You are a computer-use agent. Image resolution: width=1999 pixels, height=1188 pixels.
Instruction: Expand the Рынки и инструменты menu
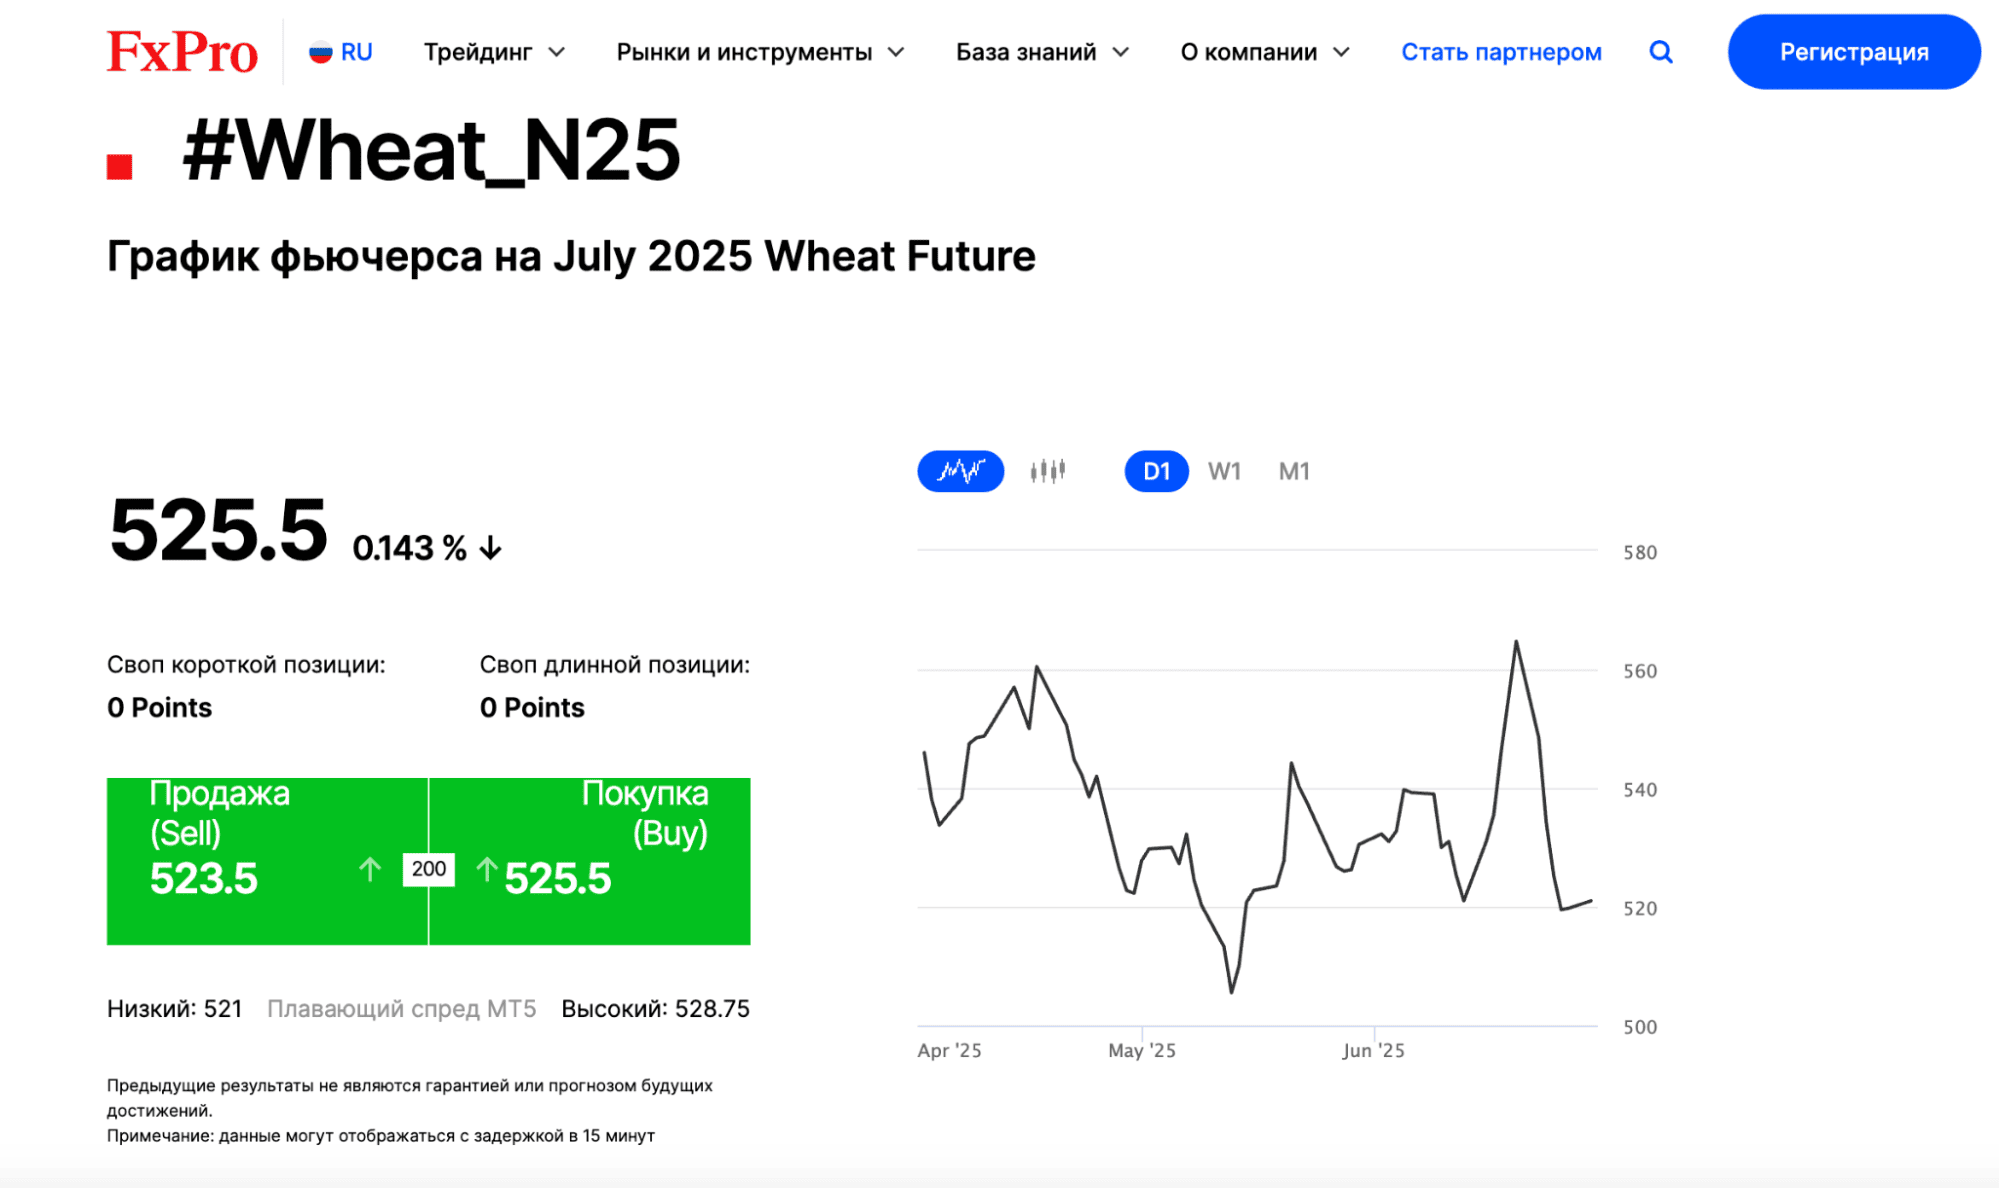[760, 52]
